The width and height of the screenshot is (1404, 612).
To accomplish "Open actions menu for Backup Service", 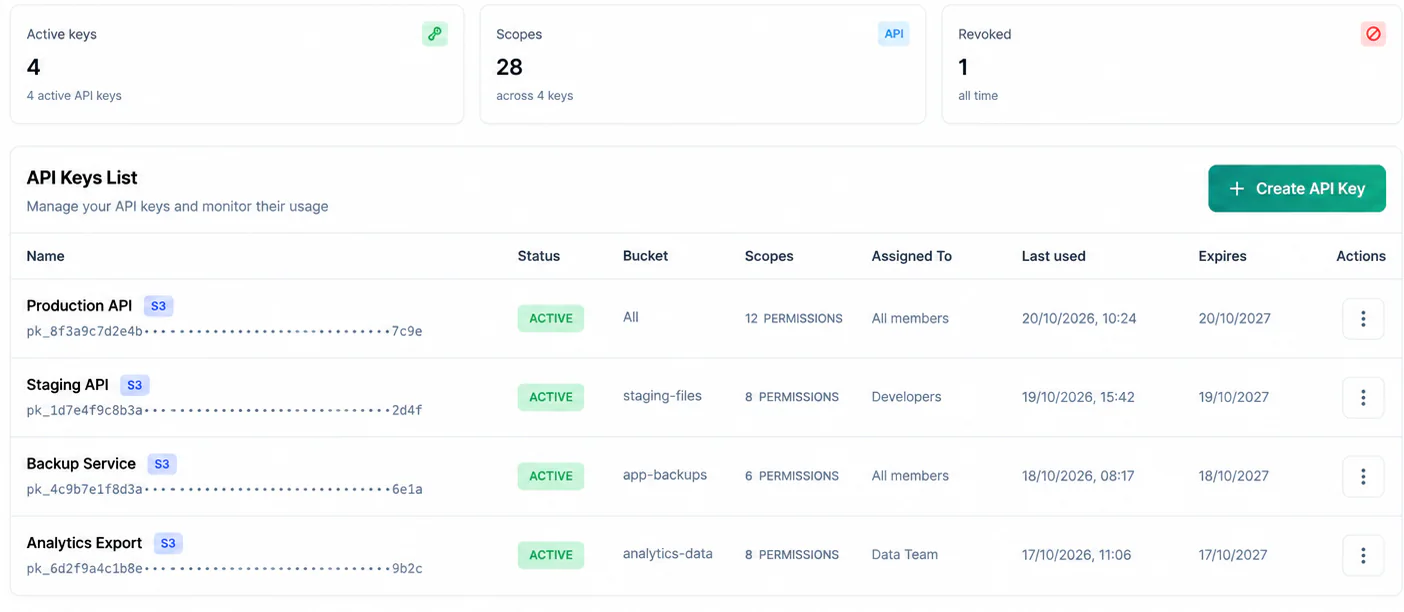I will 1363,476.
